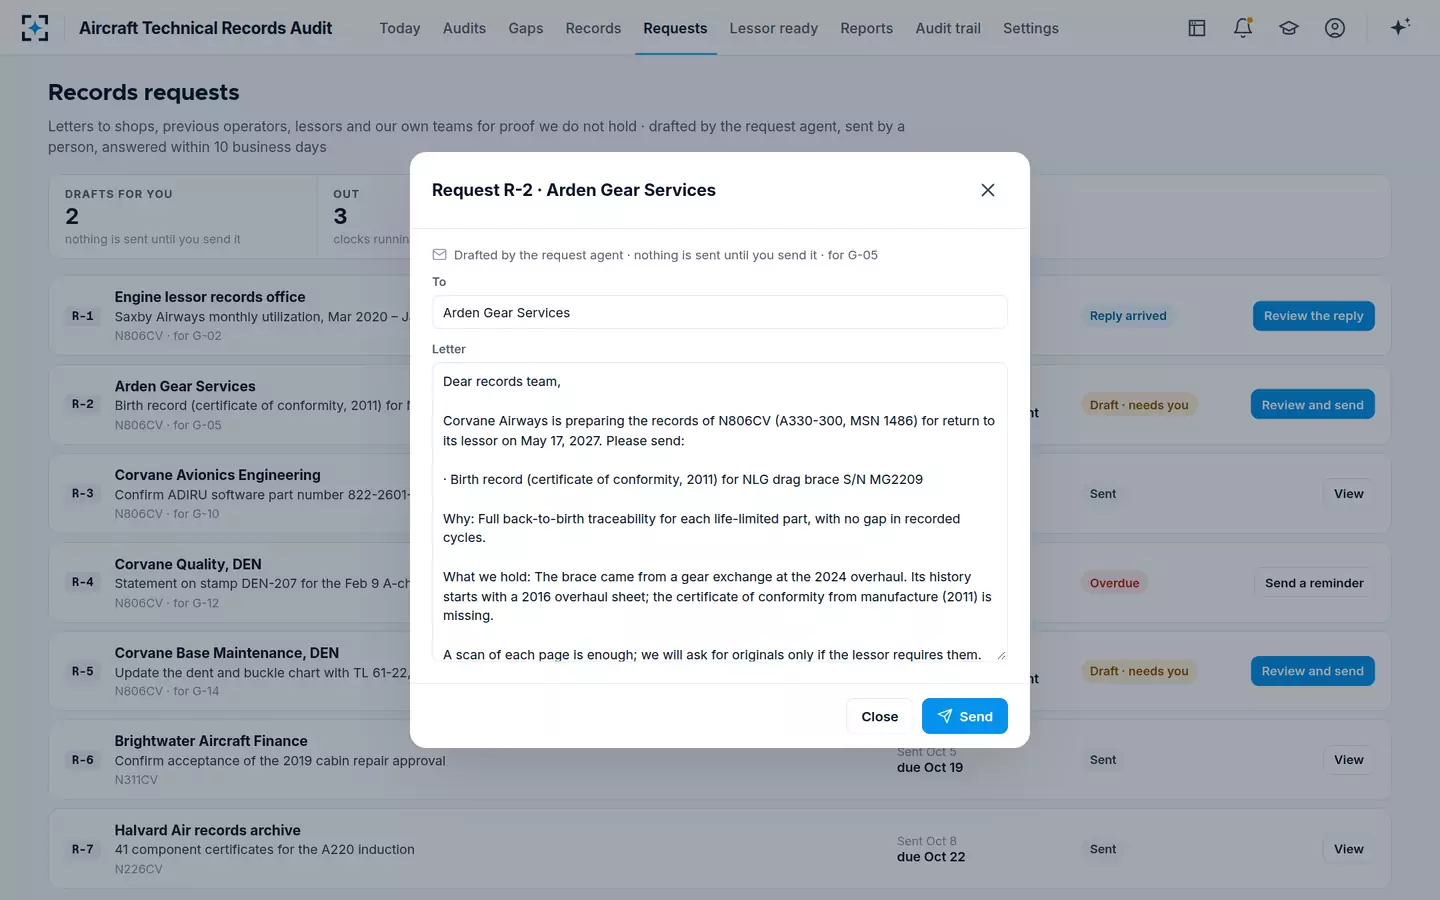Select Corvane Quality, DEN row title

(x=188, y=564)
